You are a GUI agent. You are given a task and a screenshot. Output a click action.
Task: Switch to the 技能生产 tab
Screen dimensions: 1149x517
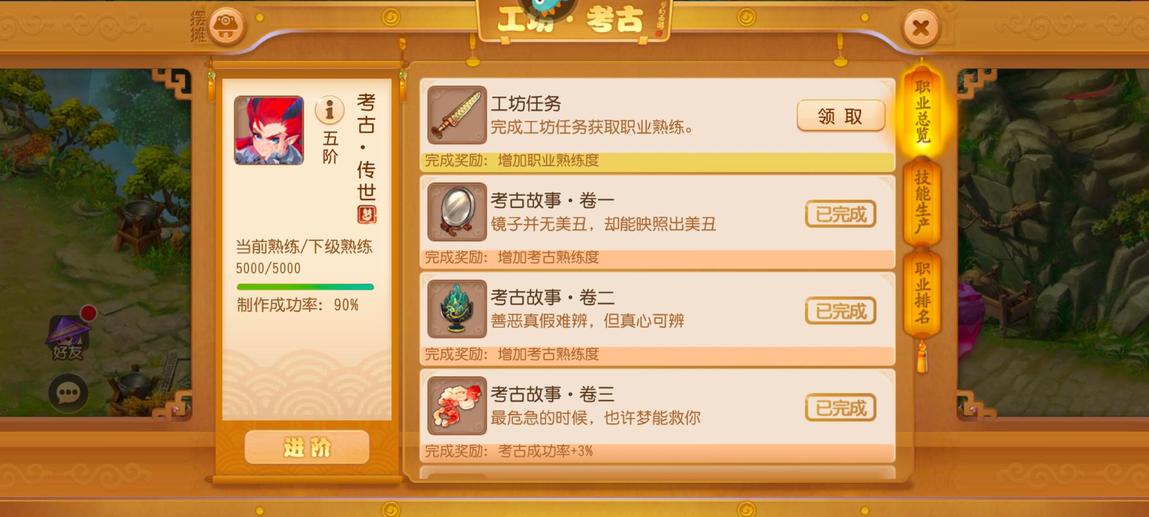[922, 202]
